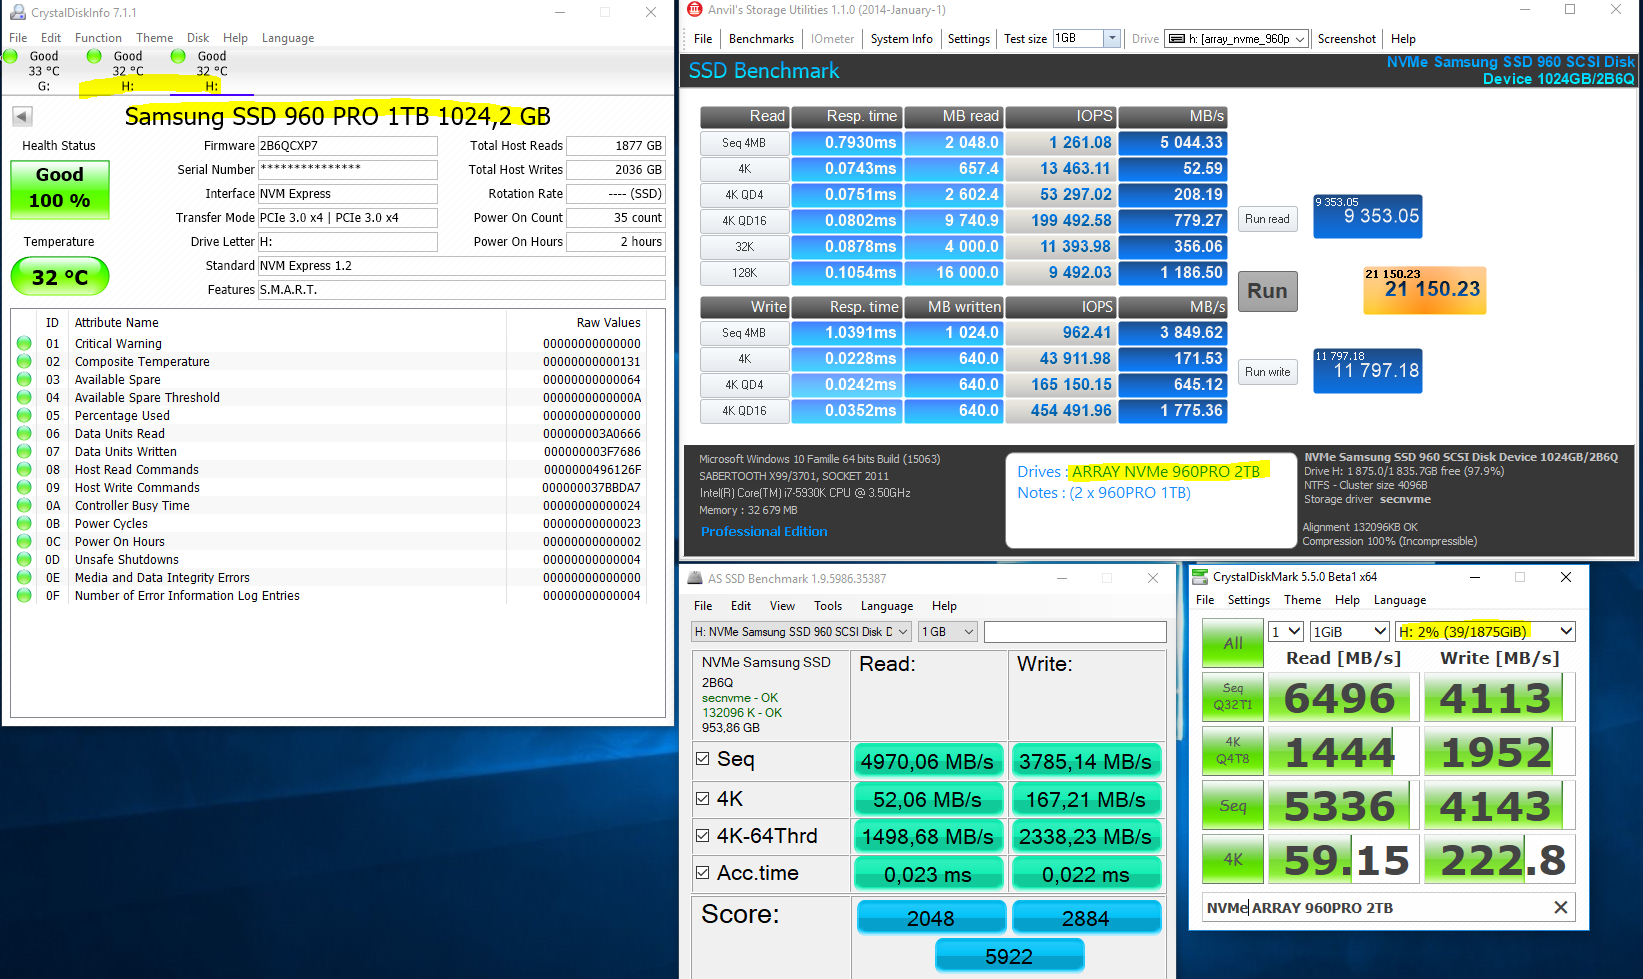Click the CrystalDiskInfo title bar icon
This screenshot has width=1643, height=979.
pos(17,13)
